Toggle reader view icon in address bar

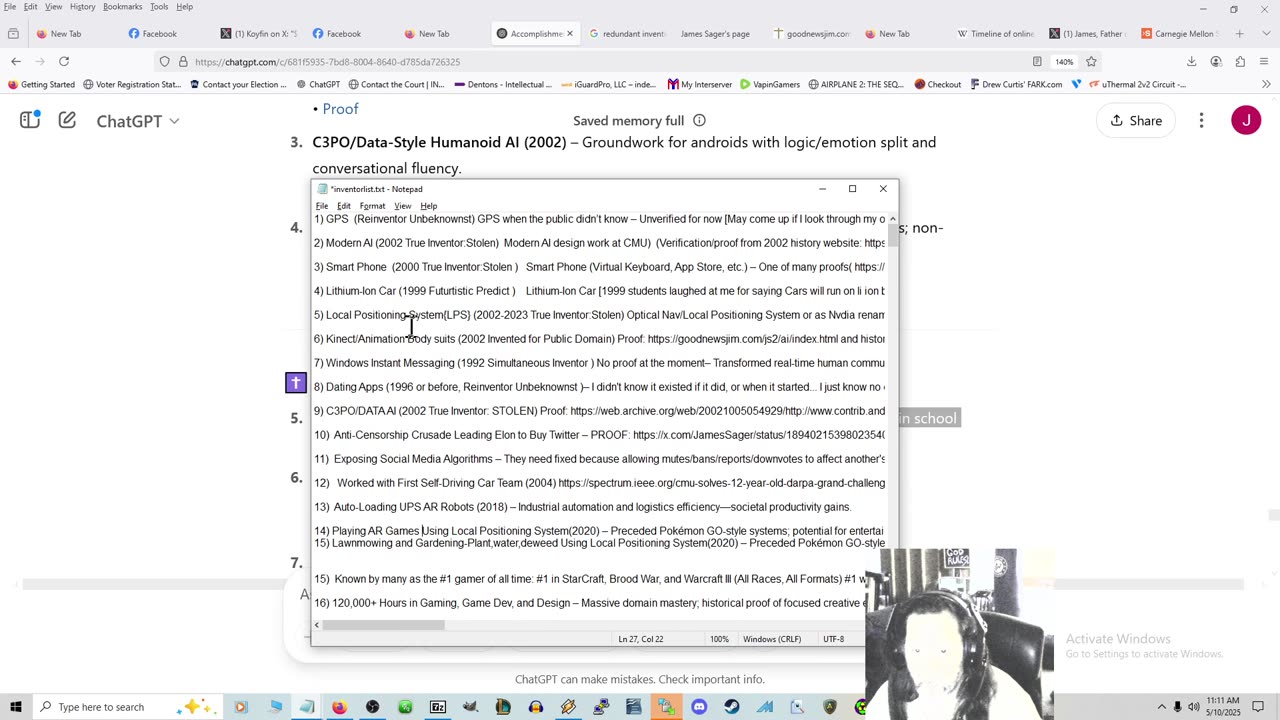(1037, 62)
